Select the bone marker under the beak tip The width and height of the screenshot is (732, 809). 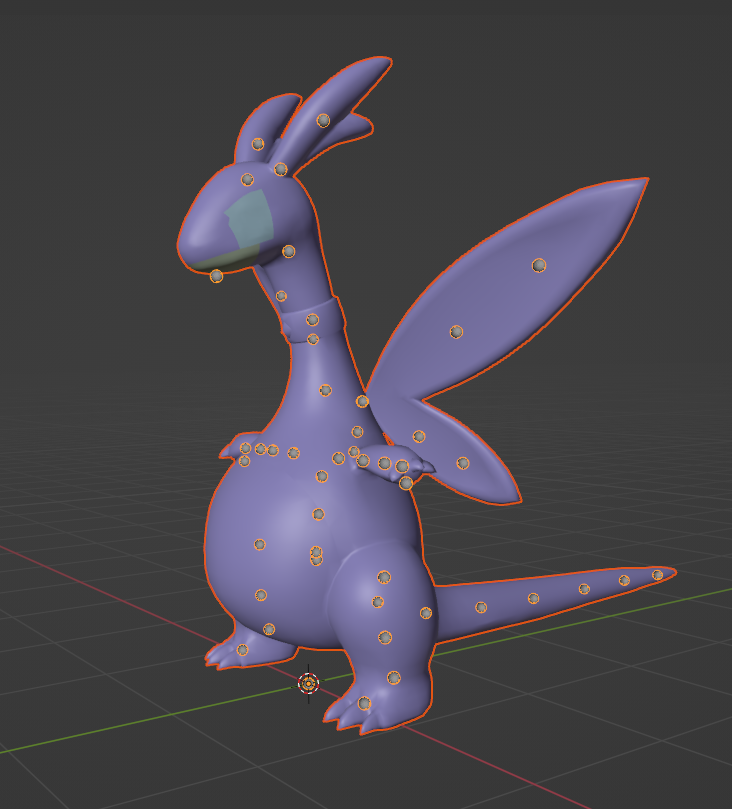tap(217, 276)
